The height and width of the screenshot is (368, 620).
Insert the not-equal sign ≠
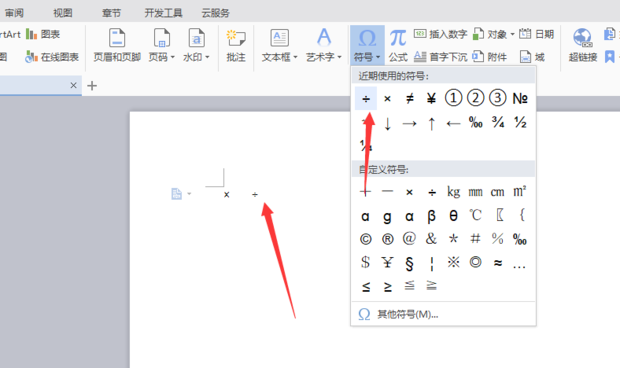[410, 98]
